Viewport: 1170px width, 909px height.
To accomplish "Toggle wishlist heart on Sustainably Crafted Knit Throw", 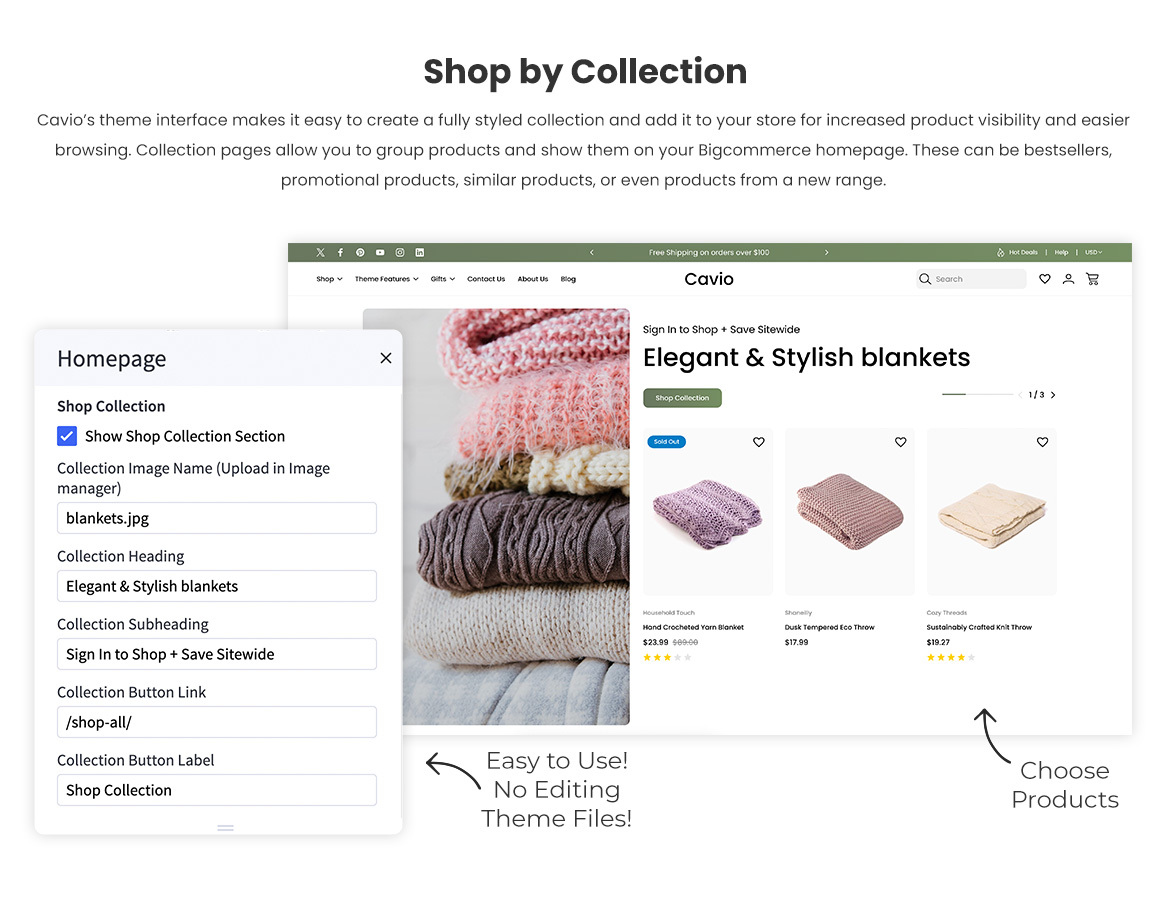I will pyautogui.click(x=1042, y=442).
